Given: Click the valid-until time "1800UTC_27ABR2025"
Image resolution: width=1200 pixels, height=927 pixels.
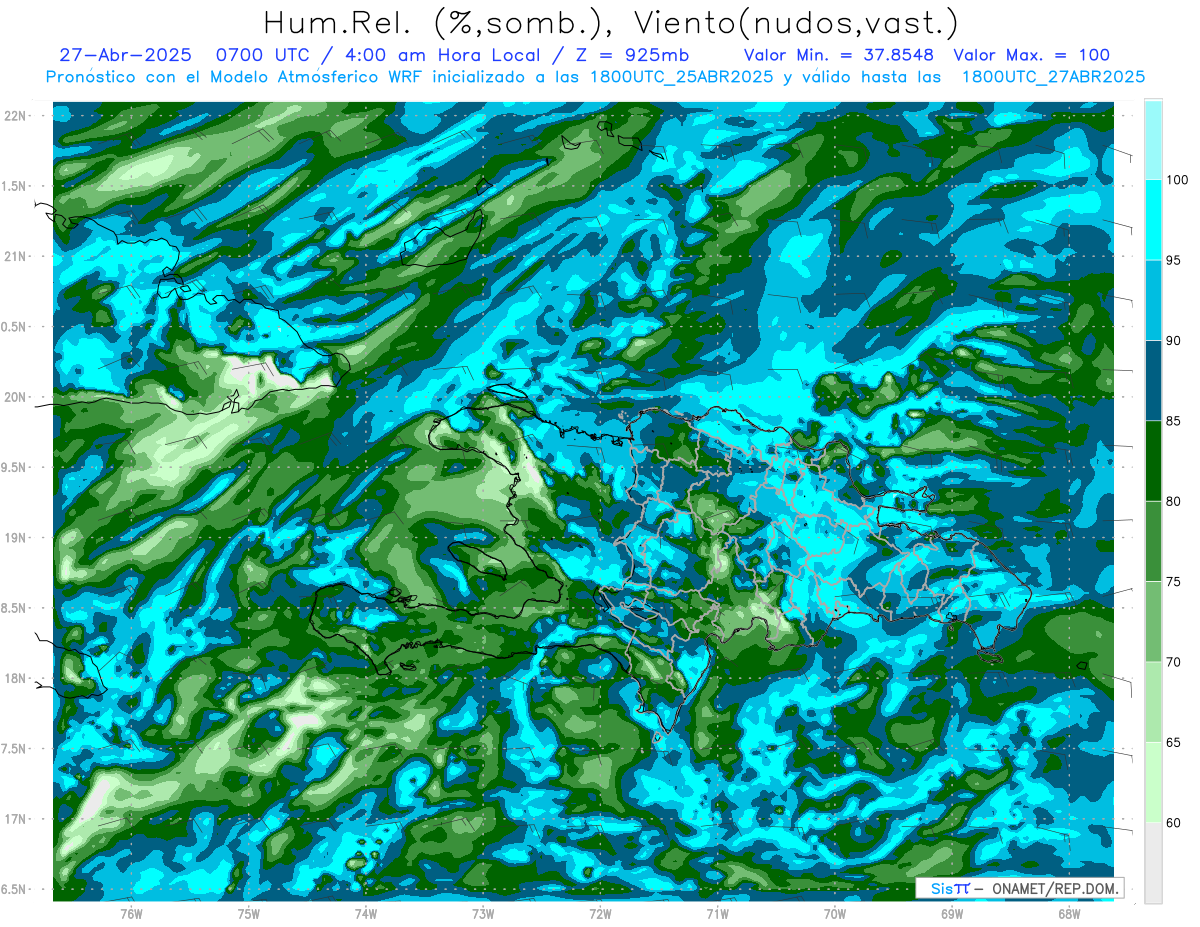Looking at the screenshot, I should coord(1053,77).
